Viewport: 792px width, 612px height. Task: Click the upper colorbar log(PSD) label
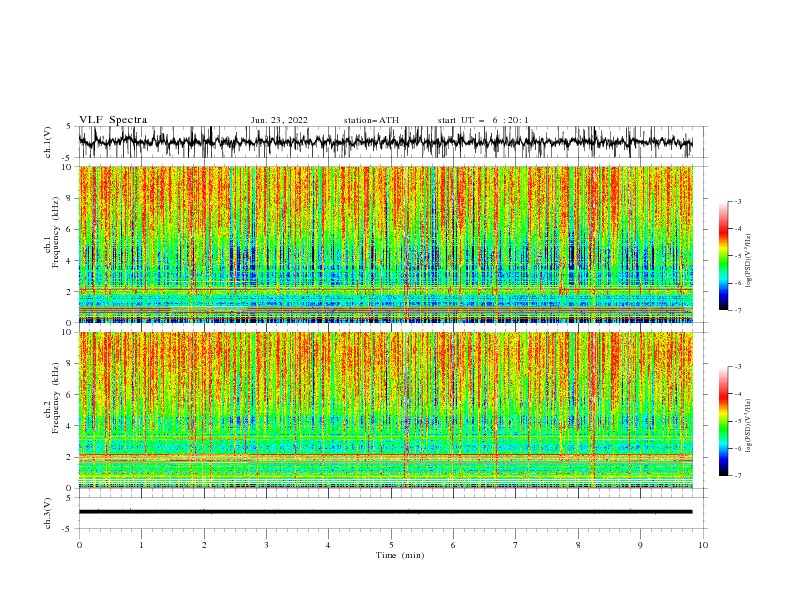[749, 261]
